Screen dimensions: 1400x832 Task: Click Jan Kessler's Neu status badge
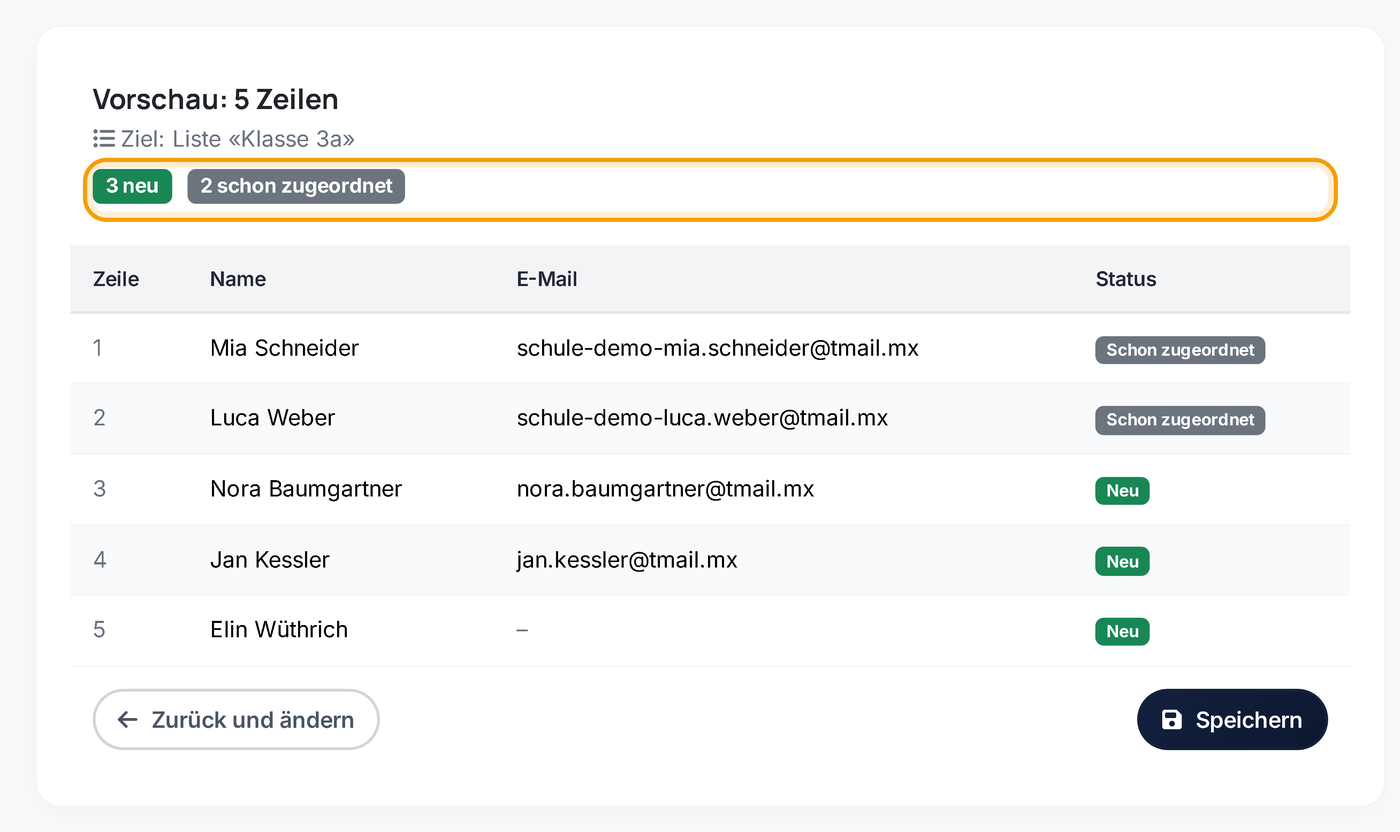point(1122,562)
